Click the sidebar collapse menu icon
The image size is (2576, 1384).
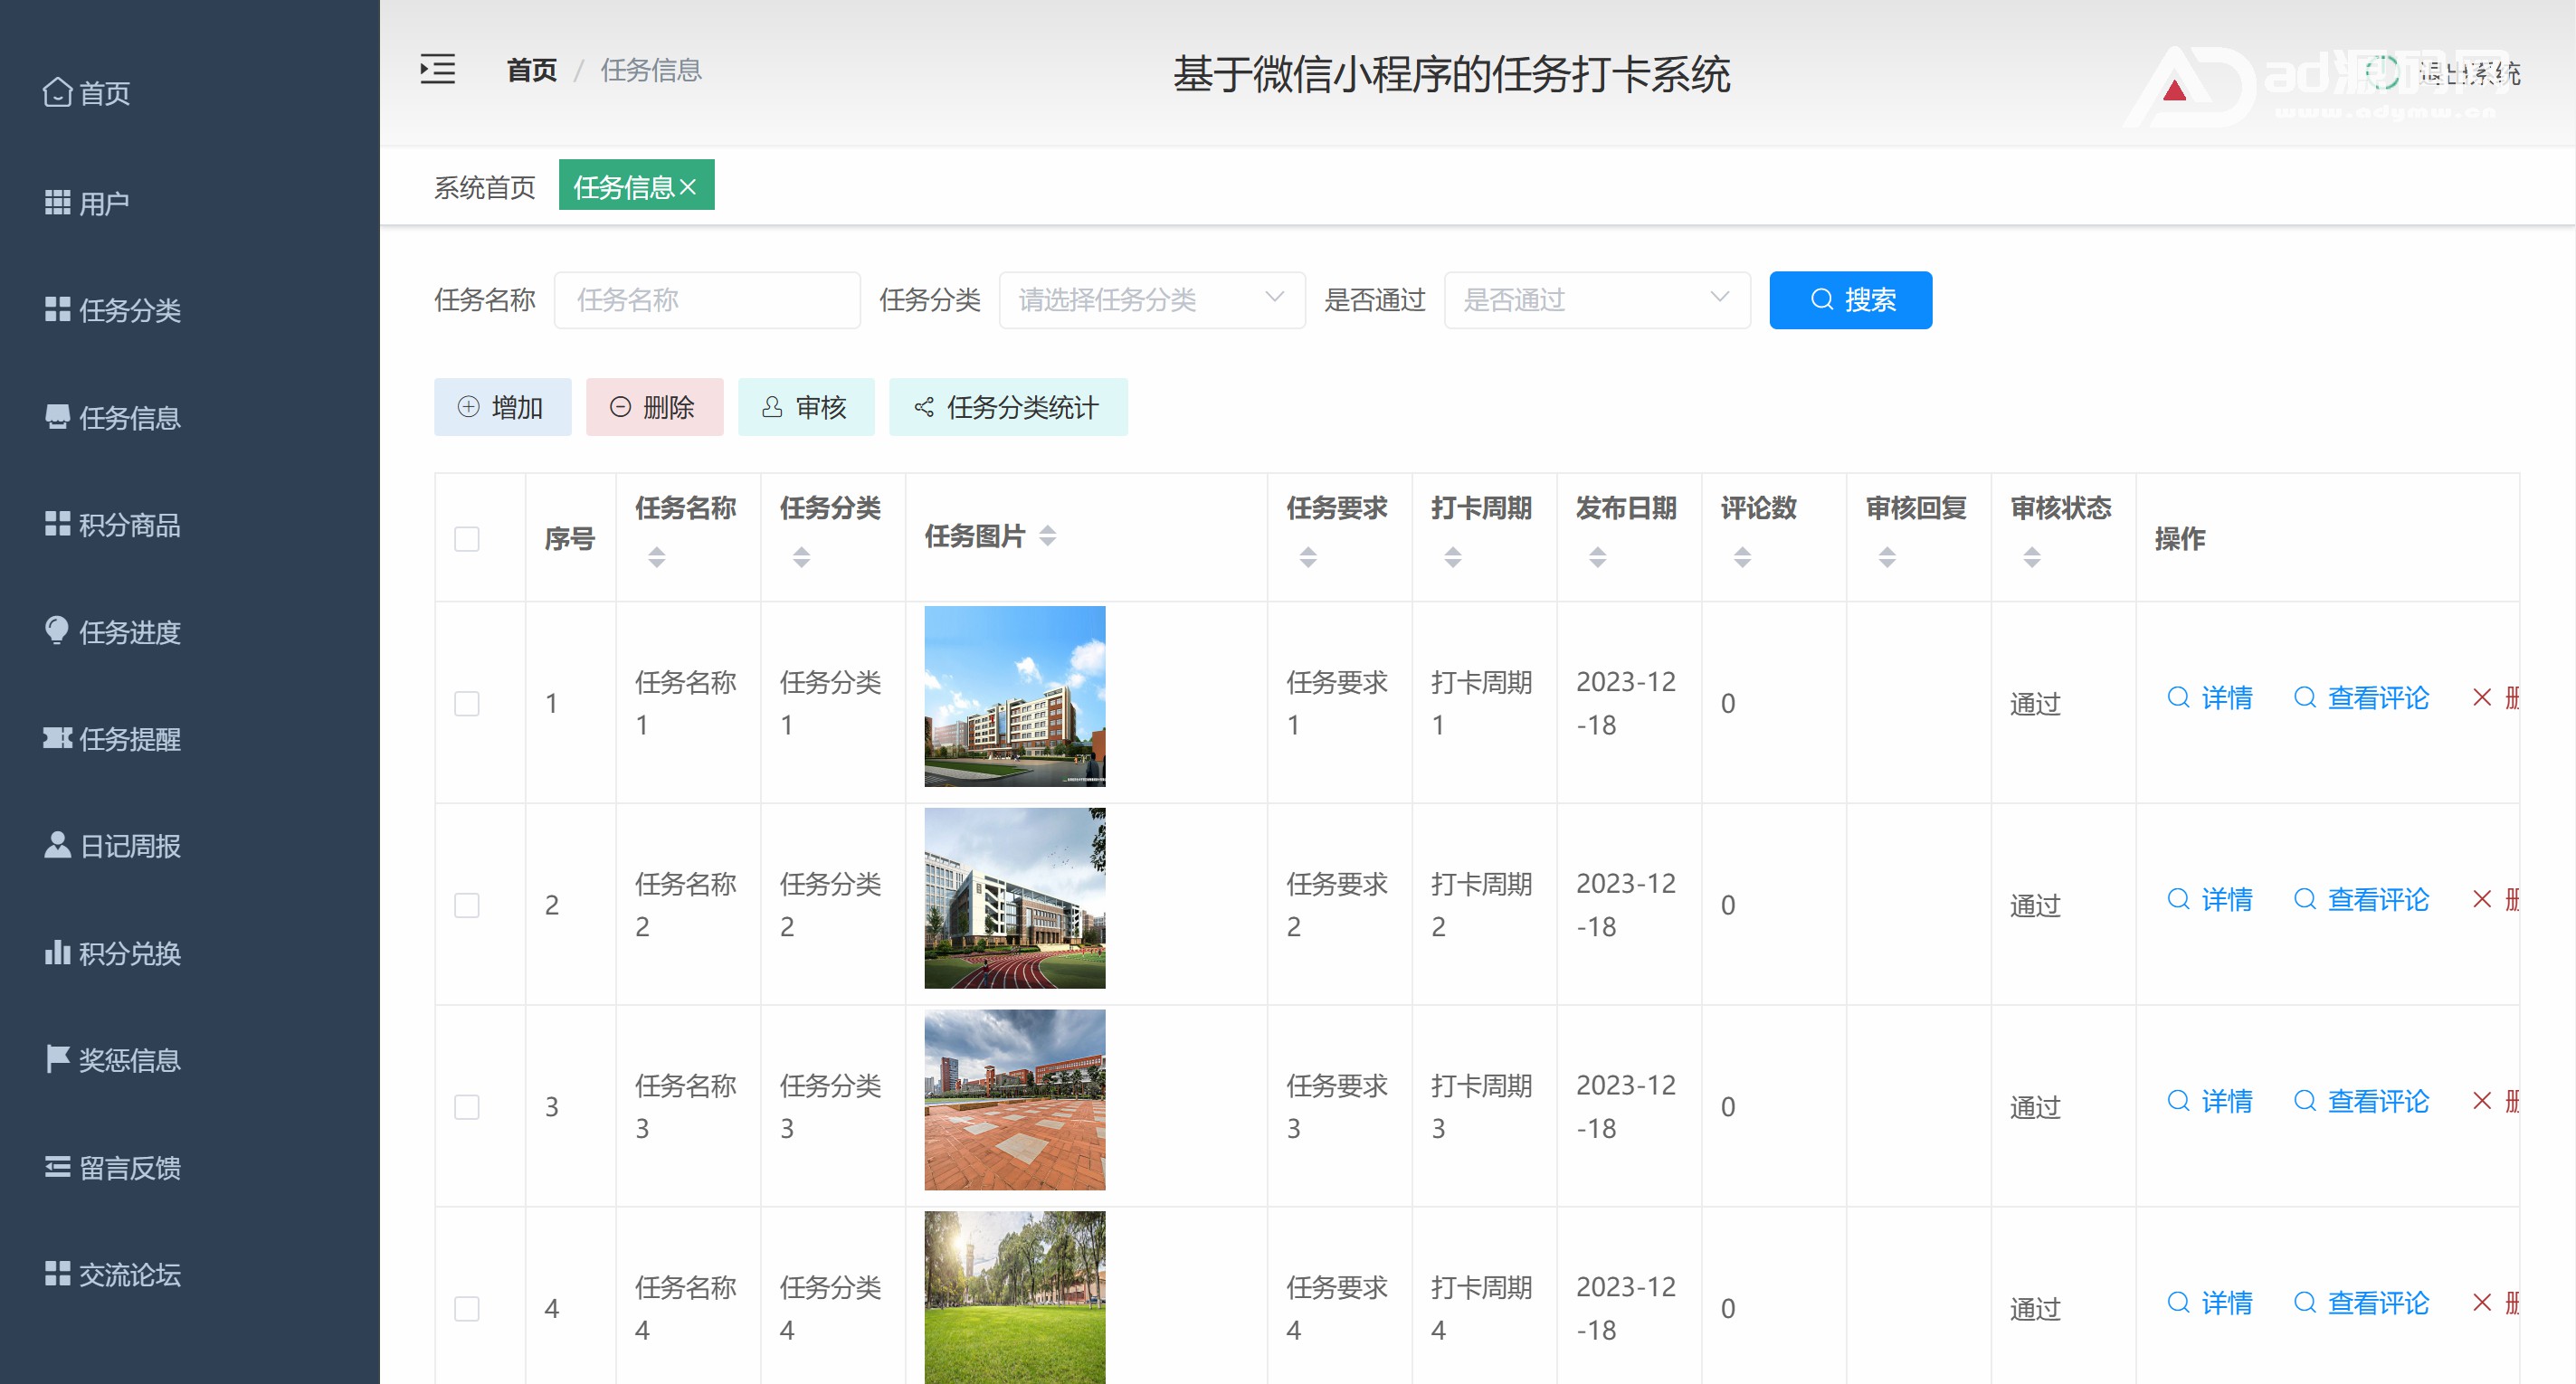(x=437, y=69)
